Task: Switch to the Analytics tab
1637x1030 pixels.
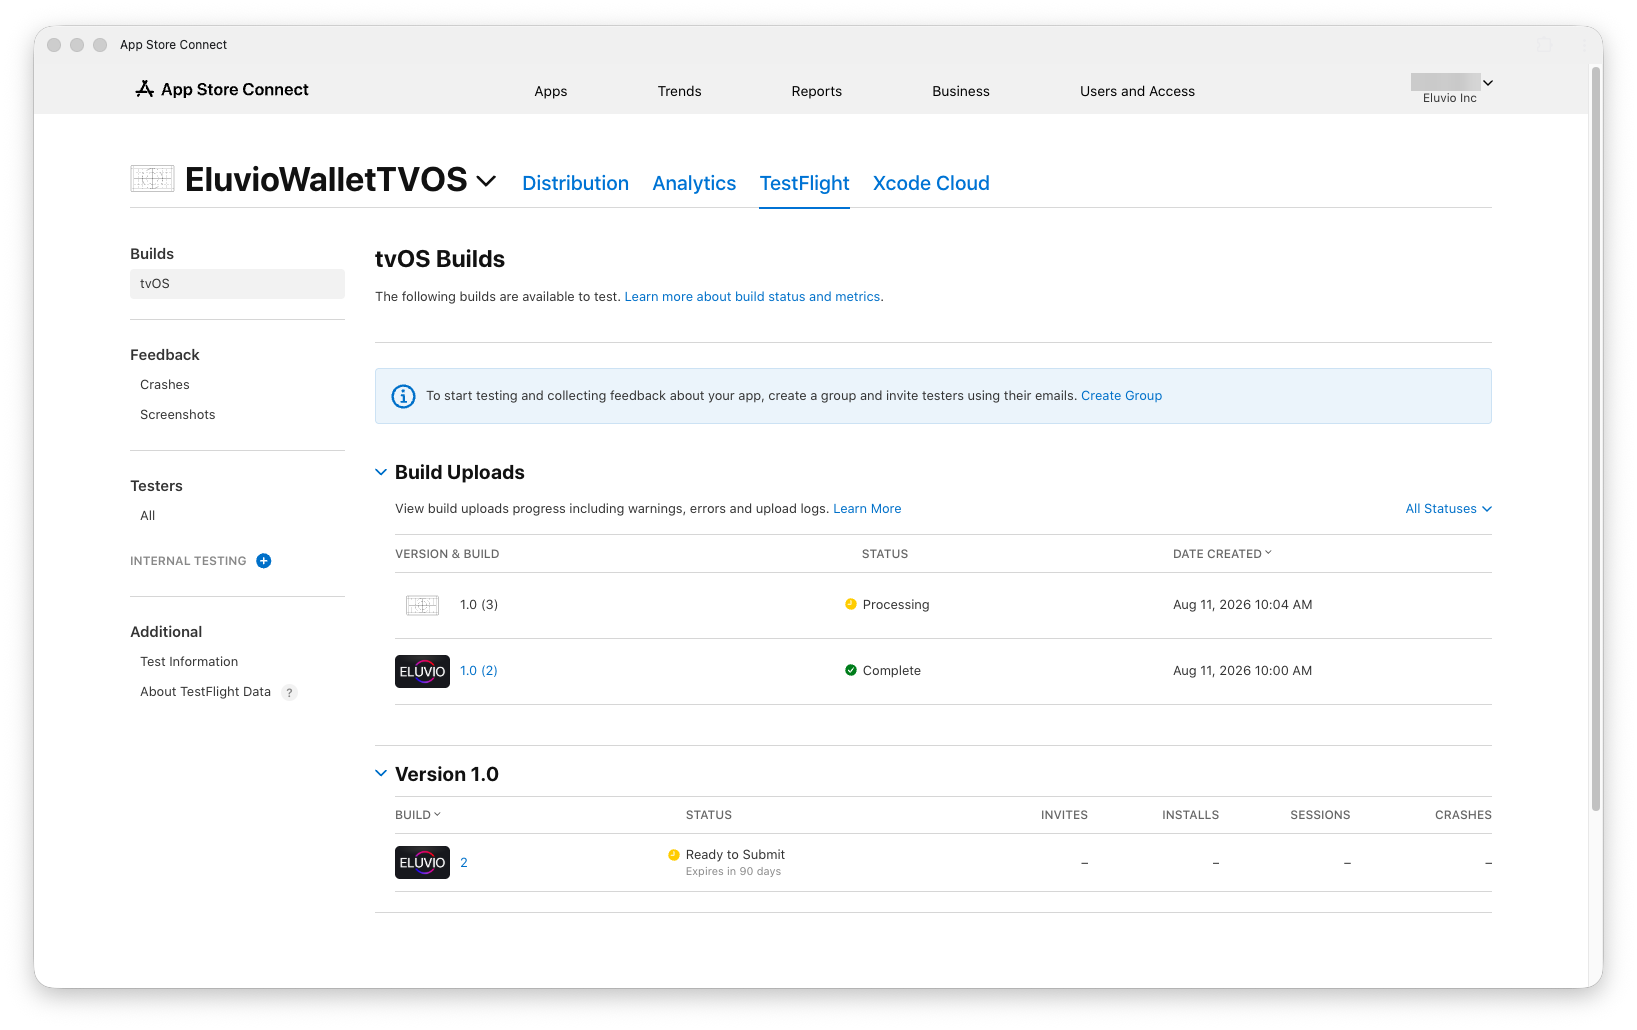Action: 694,183
